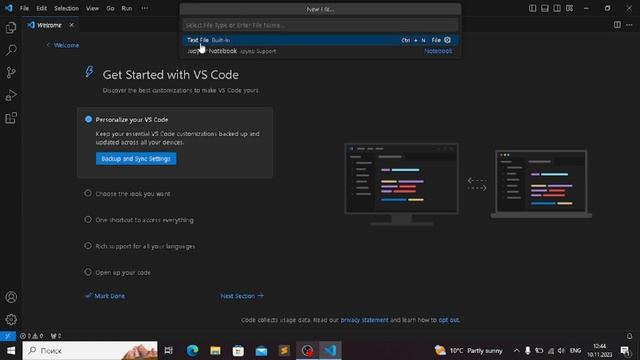Screen dimensions: 640x360
Task: Show errors and warnings count in status bar
Action: [x=31, y=336]
